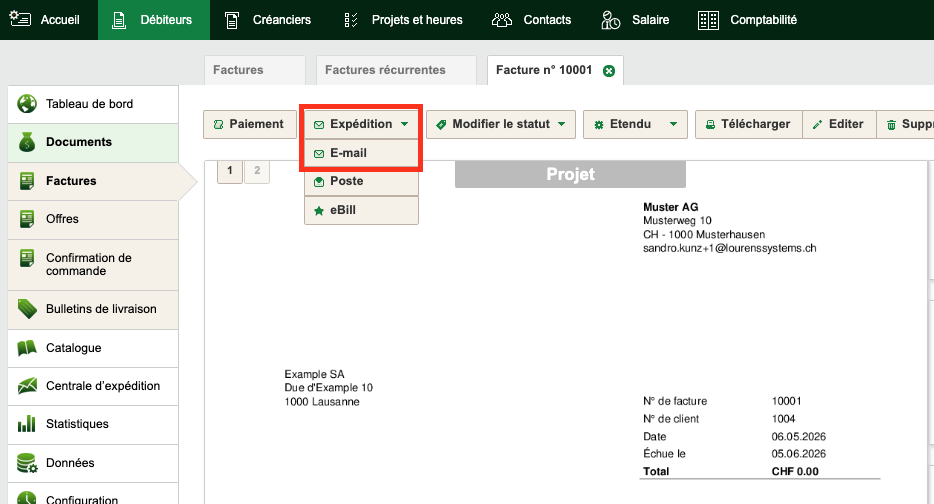Screen dimensions: 934x504
Task: Go to Projets et heures
Action: pyautogui.click(x=403, y=20)
